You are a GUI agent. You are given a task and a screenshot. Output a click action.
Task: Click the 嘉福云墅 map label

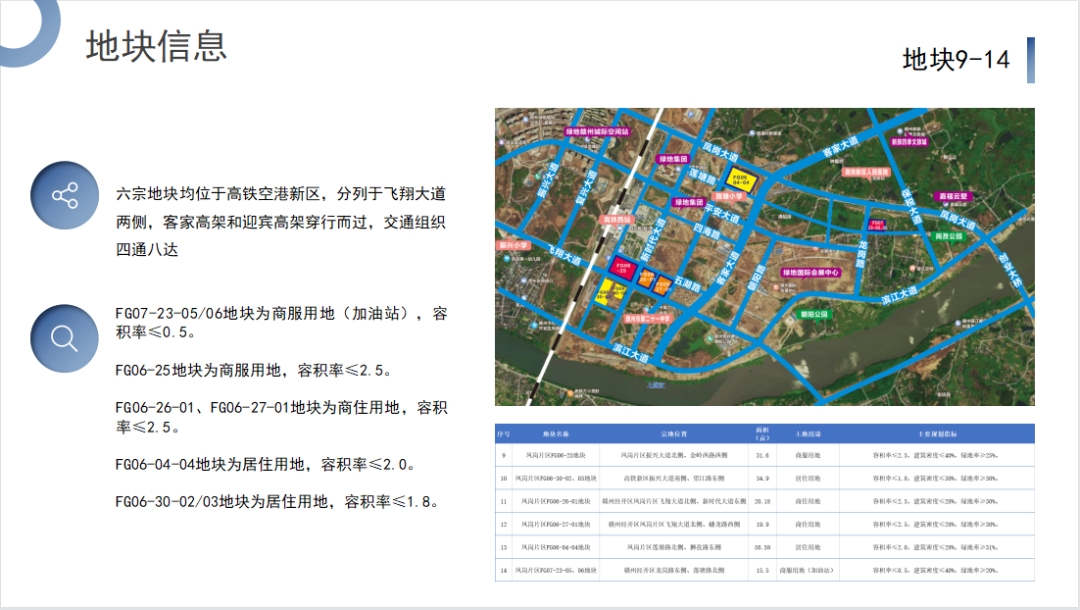[x=953, y=196]
